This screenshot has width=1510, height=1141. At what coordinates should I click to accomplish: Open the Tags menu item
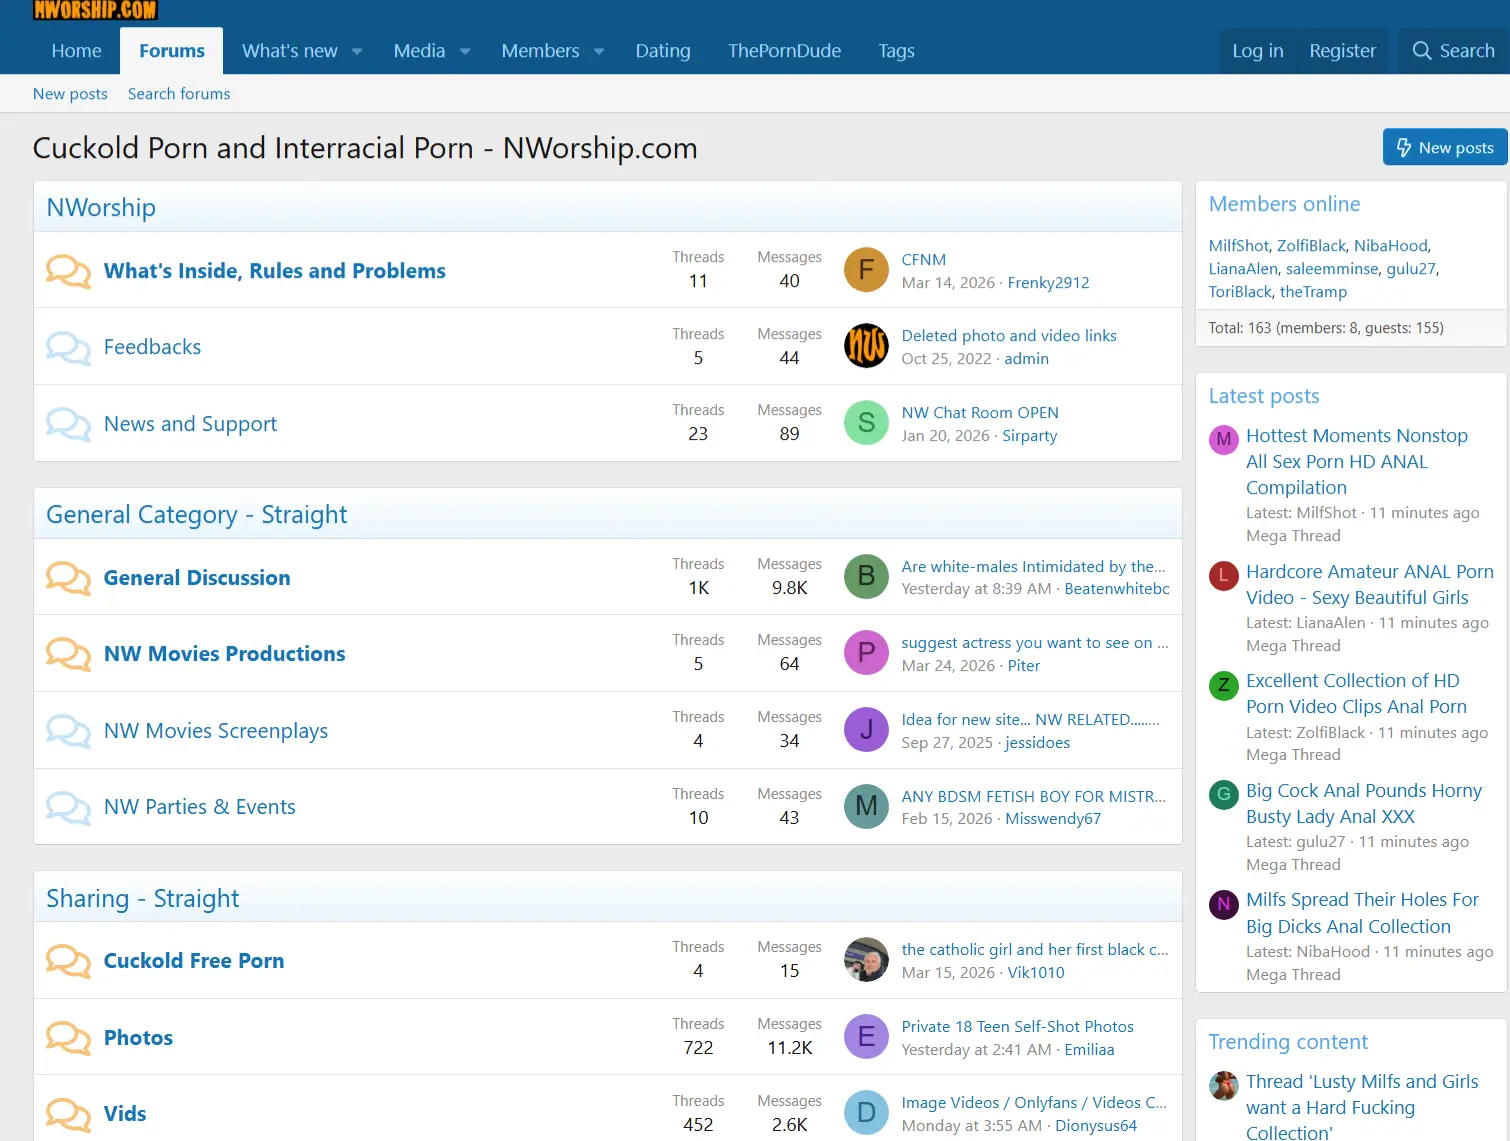(x=896, y=51)
